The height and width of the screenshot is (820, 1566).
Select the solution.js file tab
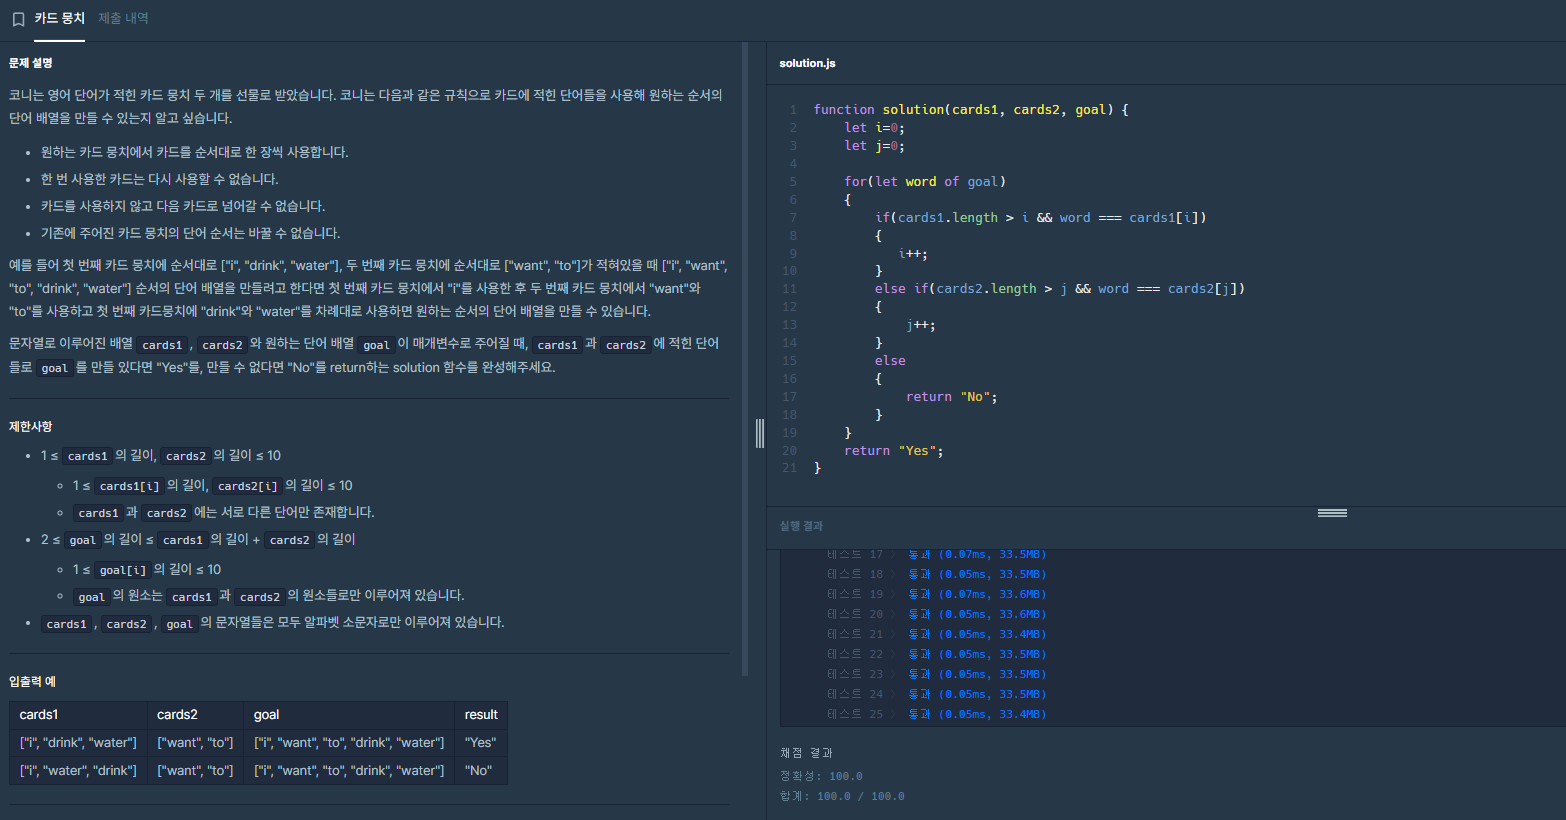click(807, 63)
